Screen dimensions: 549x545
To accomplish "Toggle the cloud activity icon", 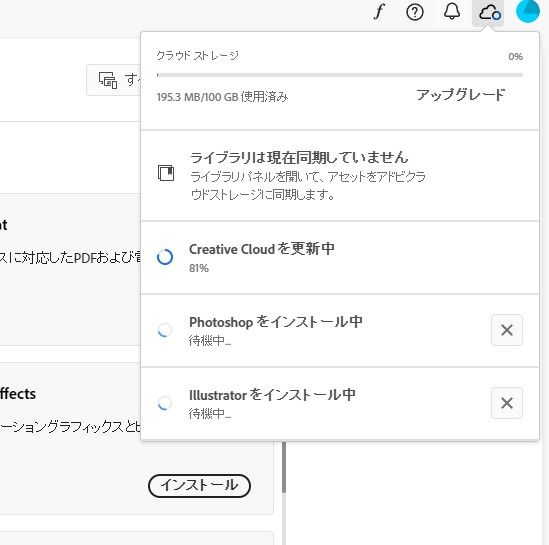I will [x=488, y=13].
